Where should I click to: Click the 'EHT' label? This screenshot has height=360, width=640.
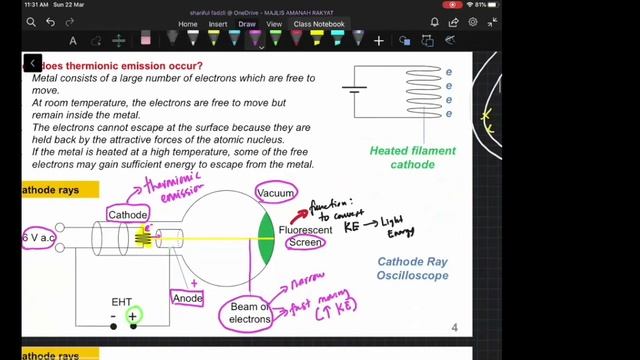pyautogui.click(x=122, y=302)
